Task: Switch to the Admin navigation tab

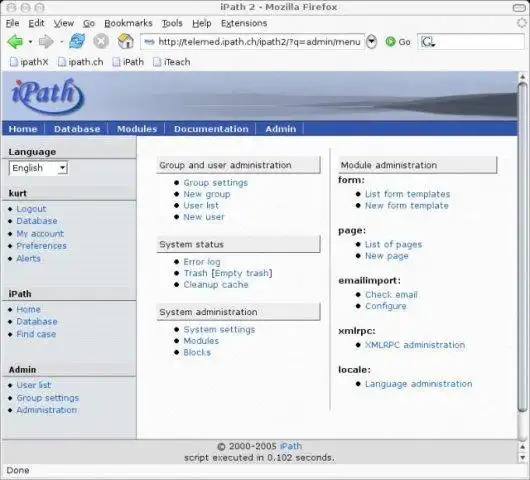Action: pyautogui.click(x=281, y=129)
